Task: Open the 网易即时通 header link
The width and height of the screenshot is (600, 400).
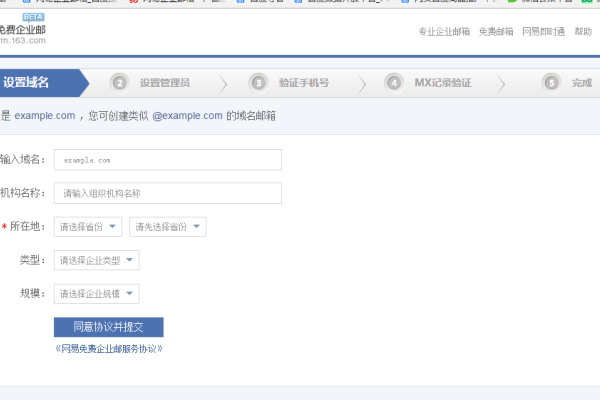Action: click(544, 31)
